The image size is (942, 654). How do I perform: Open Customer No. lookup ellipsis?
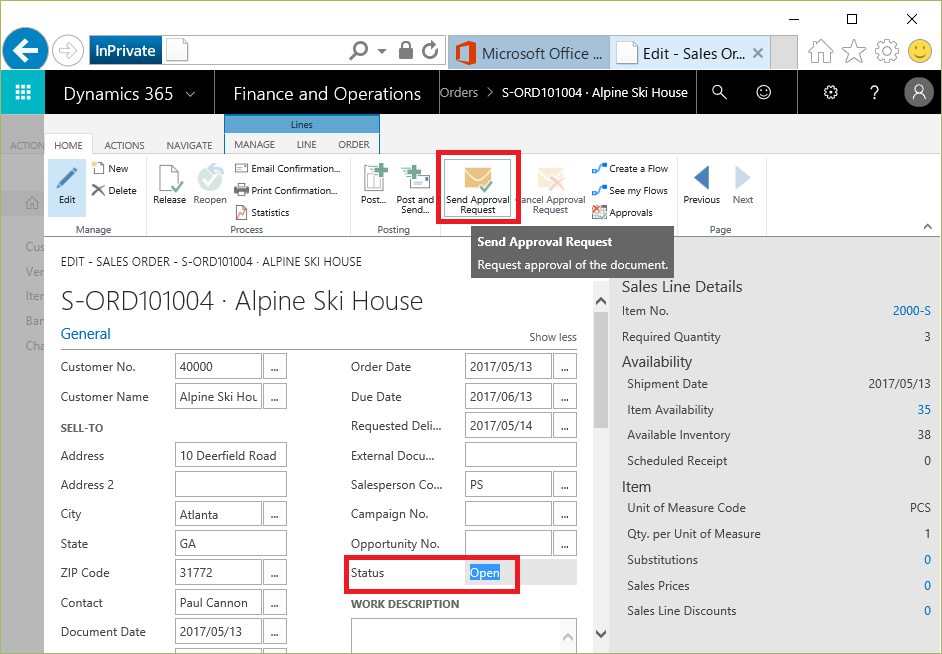click(275, 367)
